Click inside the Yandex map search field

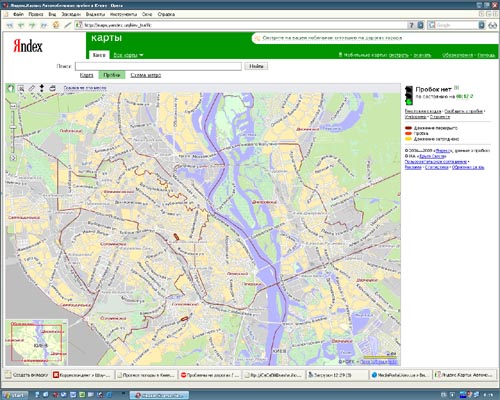tap(158, 66)
